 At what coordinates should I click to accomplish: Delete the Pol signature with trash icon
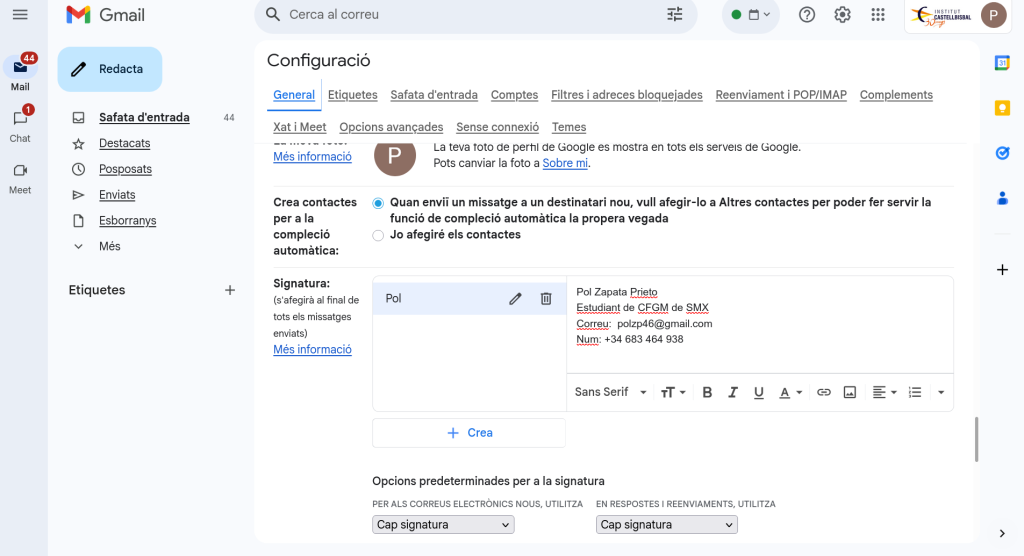click(546, 298)
